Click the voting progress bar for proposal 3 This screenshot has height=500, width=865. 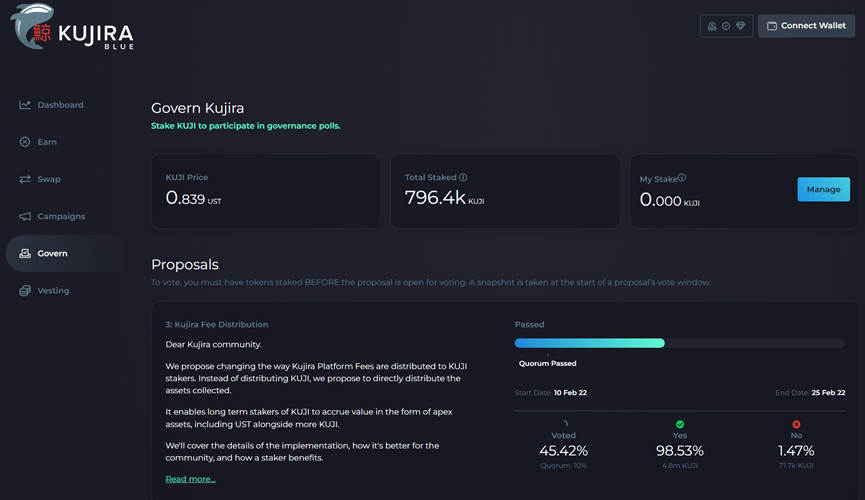click(680, 343)
